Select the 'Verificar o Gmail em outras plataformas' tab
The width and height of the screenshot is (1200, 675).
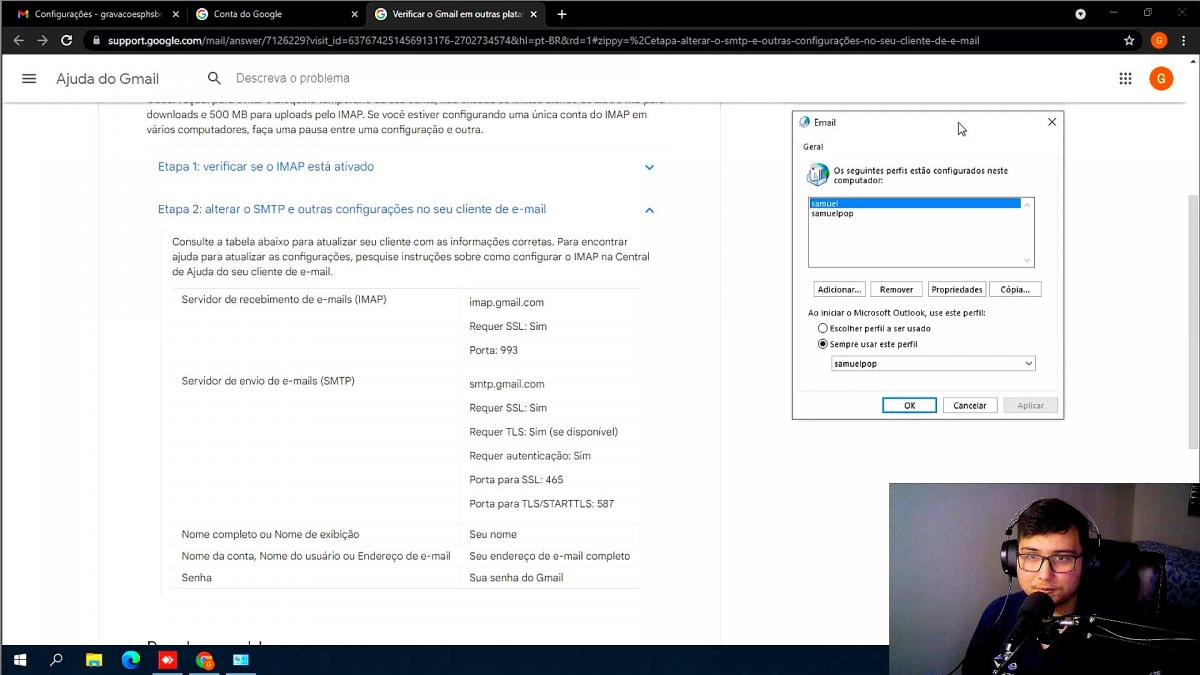[x=455, y=14]
